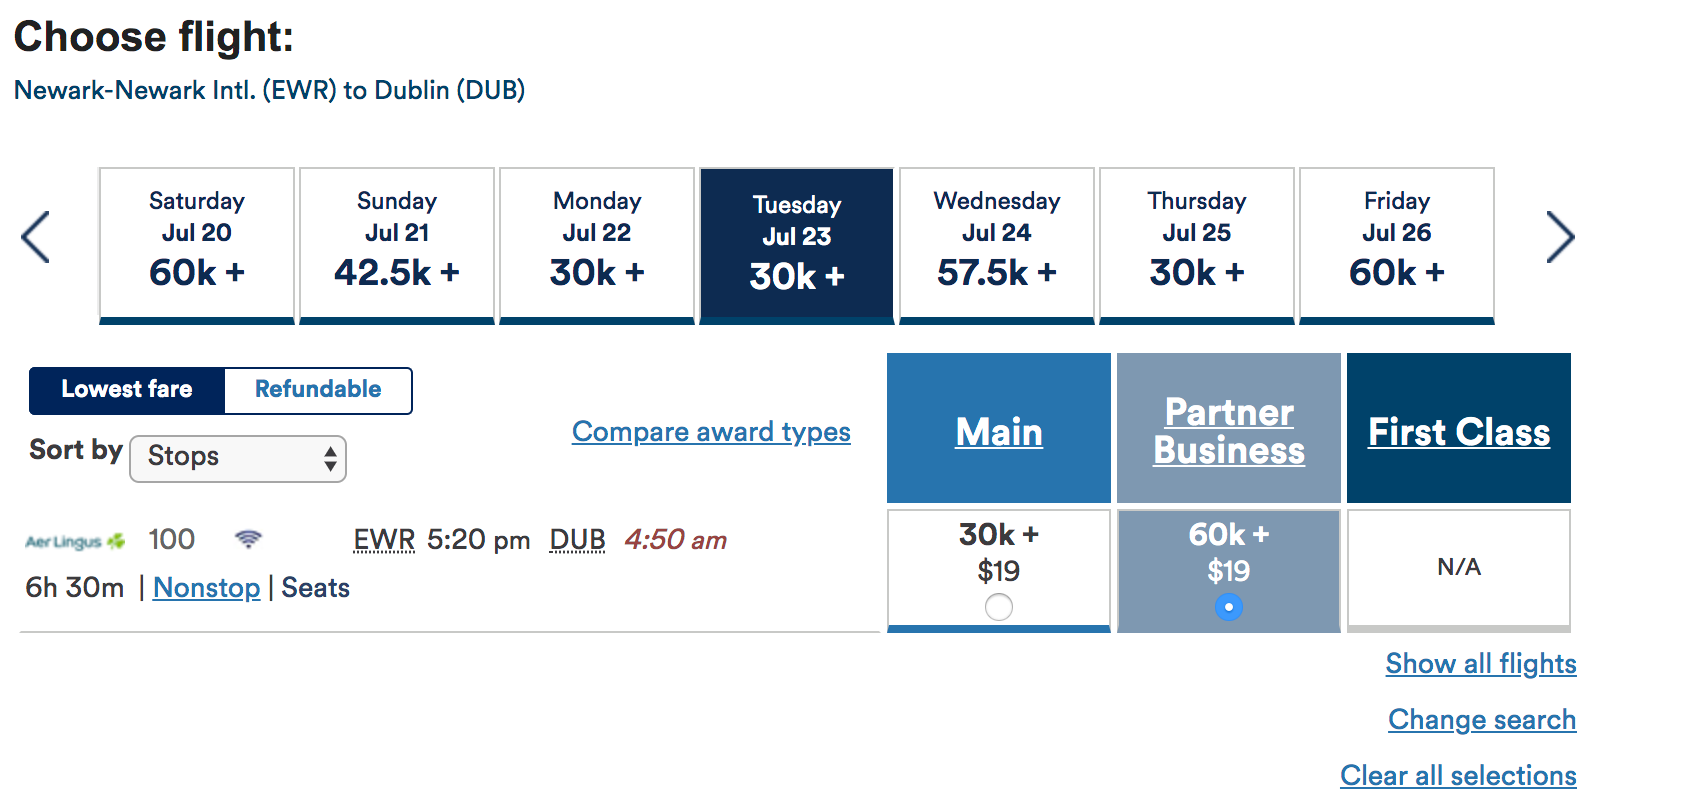This screenshot has width=1694, height=812.
Task: Click Clear all selections
Action: (1458, 776)
